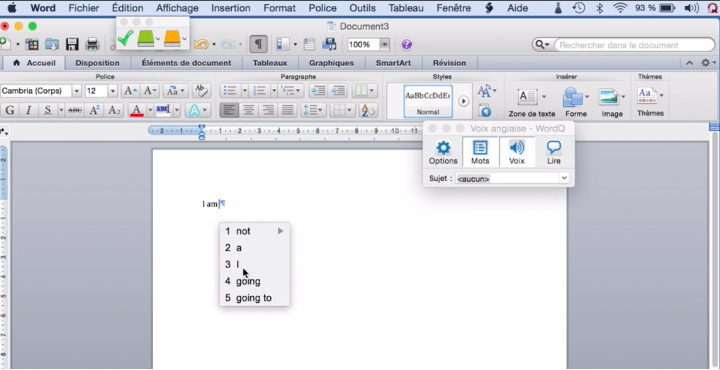Image resolution: width=720 pixels, height=370 pixels.
Task: Toggle bold (G) formatting
Action: (9, 110)
